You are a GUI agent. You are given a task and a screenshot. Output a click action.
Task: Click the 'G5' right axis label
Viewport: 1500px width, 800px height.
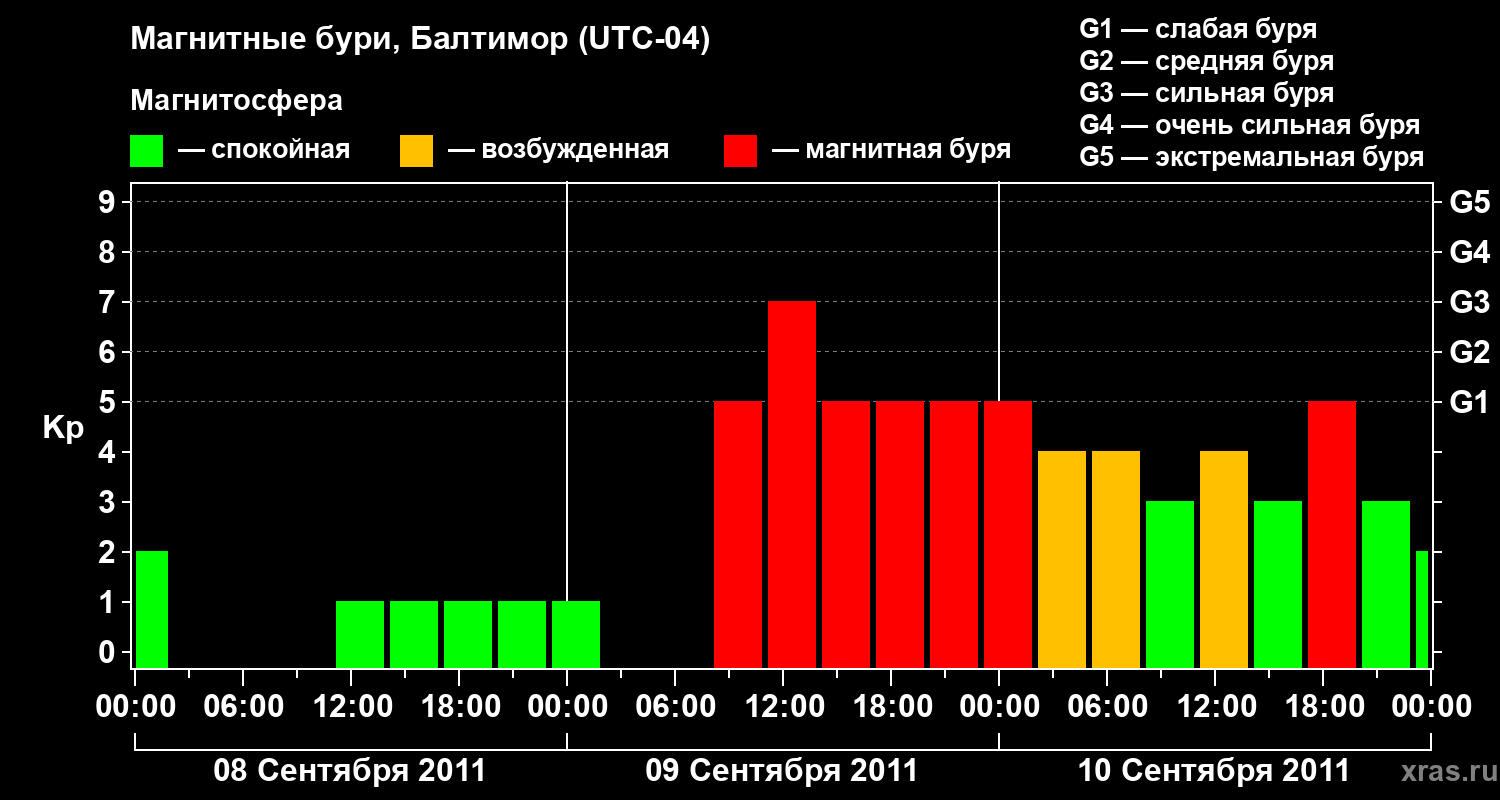click(x=1470, y=202)
